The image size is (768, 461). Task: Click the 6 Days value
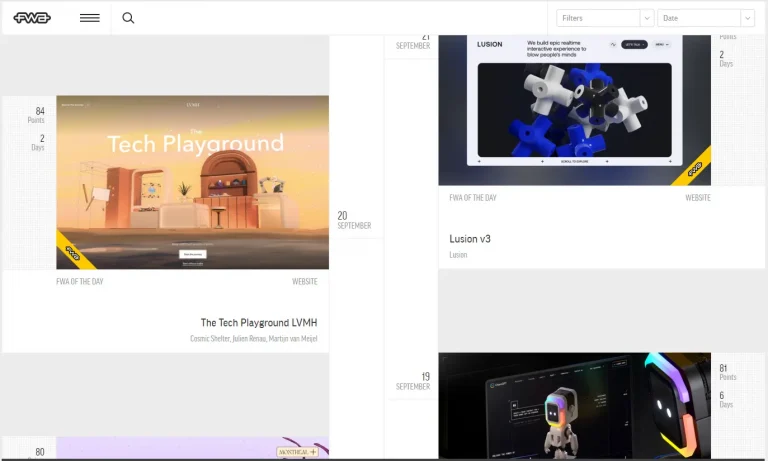(726, 400)
